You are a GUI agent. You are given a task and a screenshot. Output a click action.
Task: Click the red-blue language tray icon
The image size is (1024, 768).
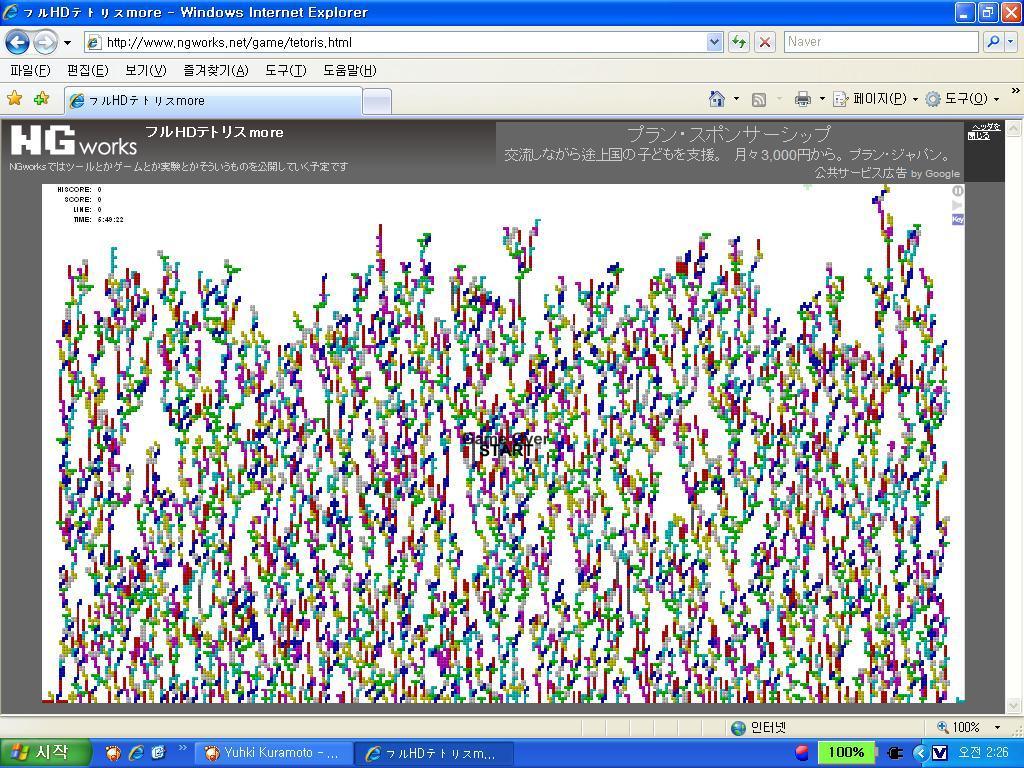point(801,753)
